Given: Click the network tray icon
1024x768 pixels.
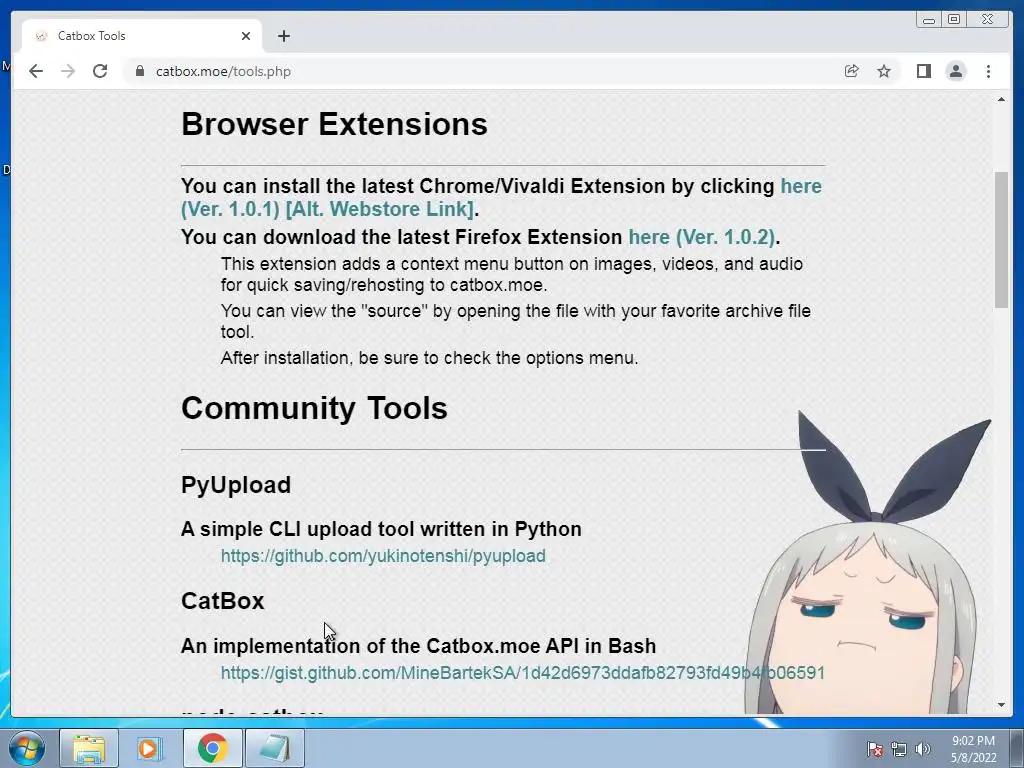Looking at the screenshot, I should coord(899,749).
